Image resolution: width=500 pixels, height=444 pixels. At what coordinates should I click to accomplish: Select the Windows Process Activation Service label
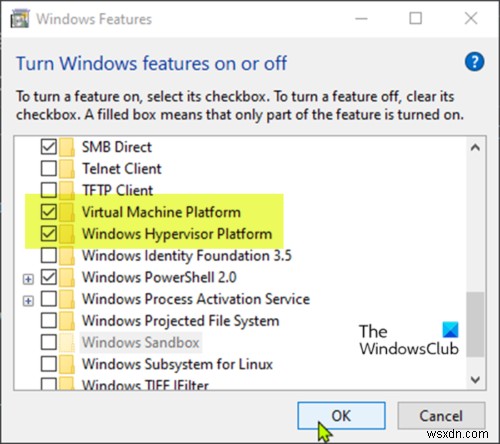click(x=196, y=299)
